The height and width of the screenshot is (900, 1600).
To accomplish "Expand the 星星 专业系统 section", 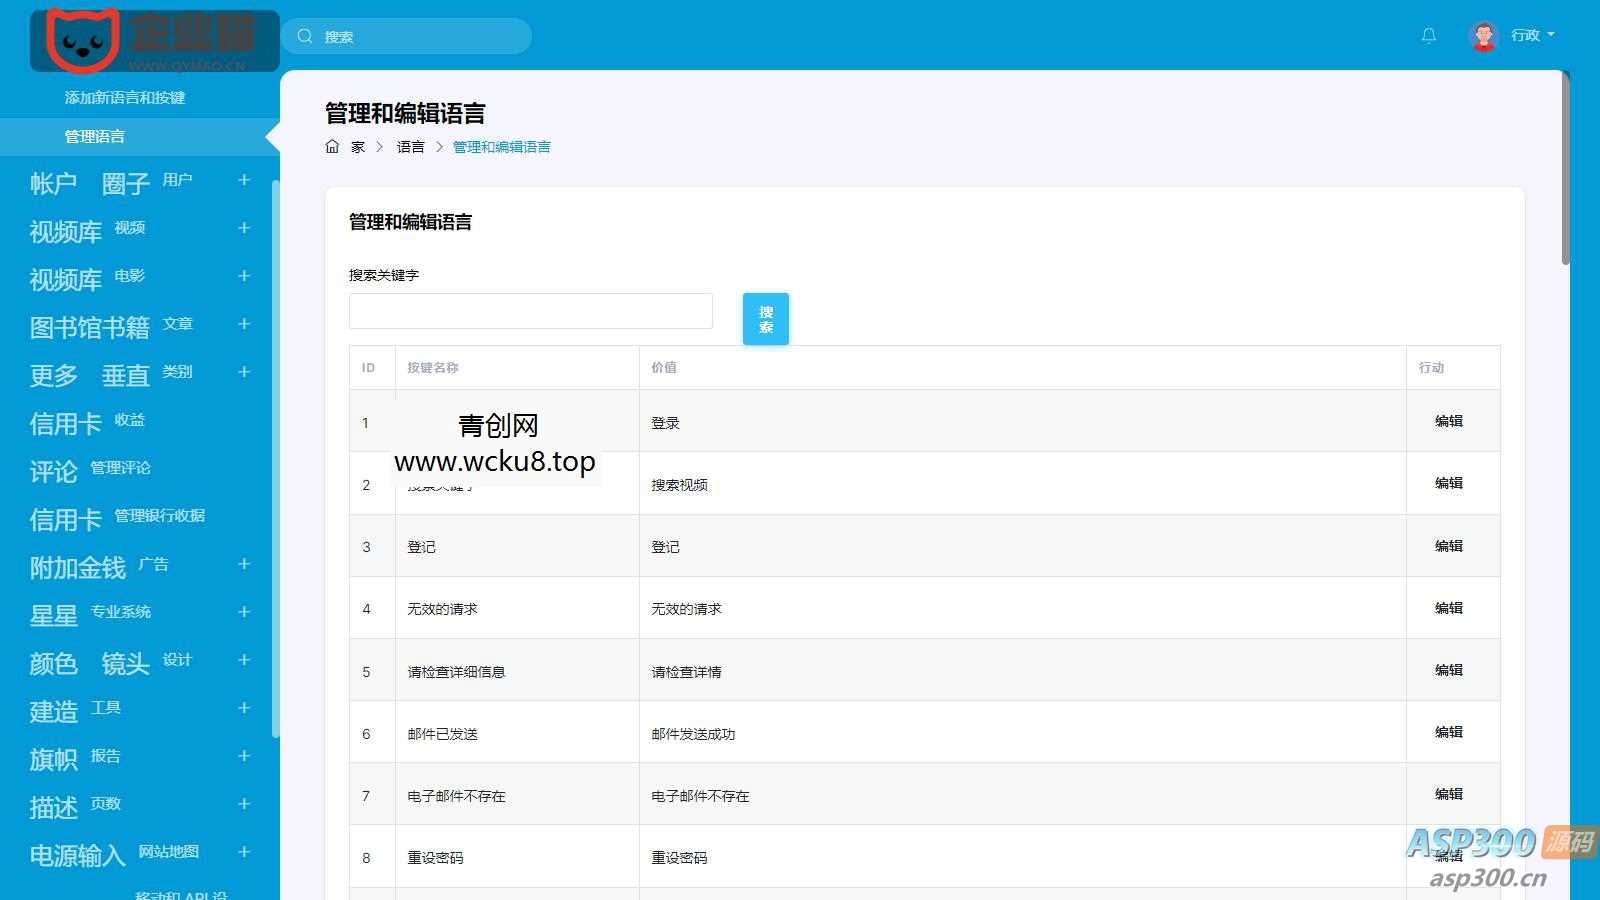I will coord(243,612).
